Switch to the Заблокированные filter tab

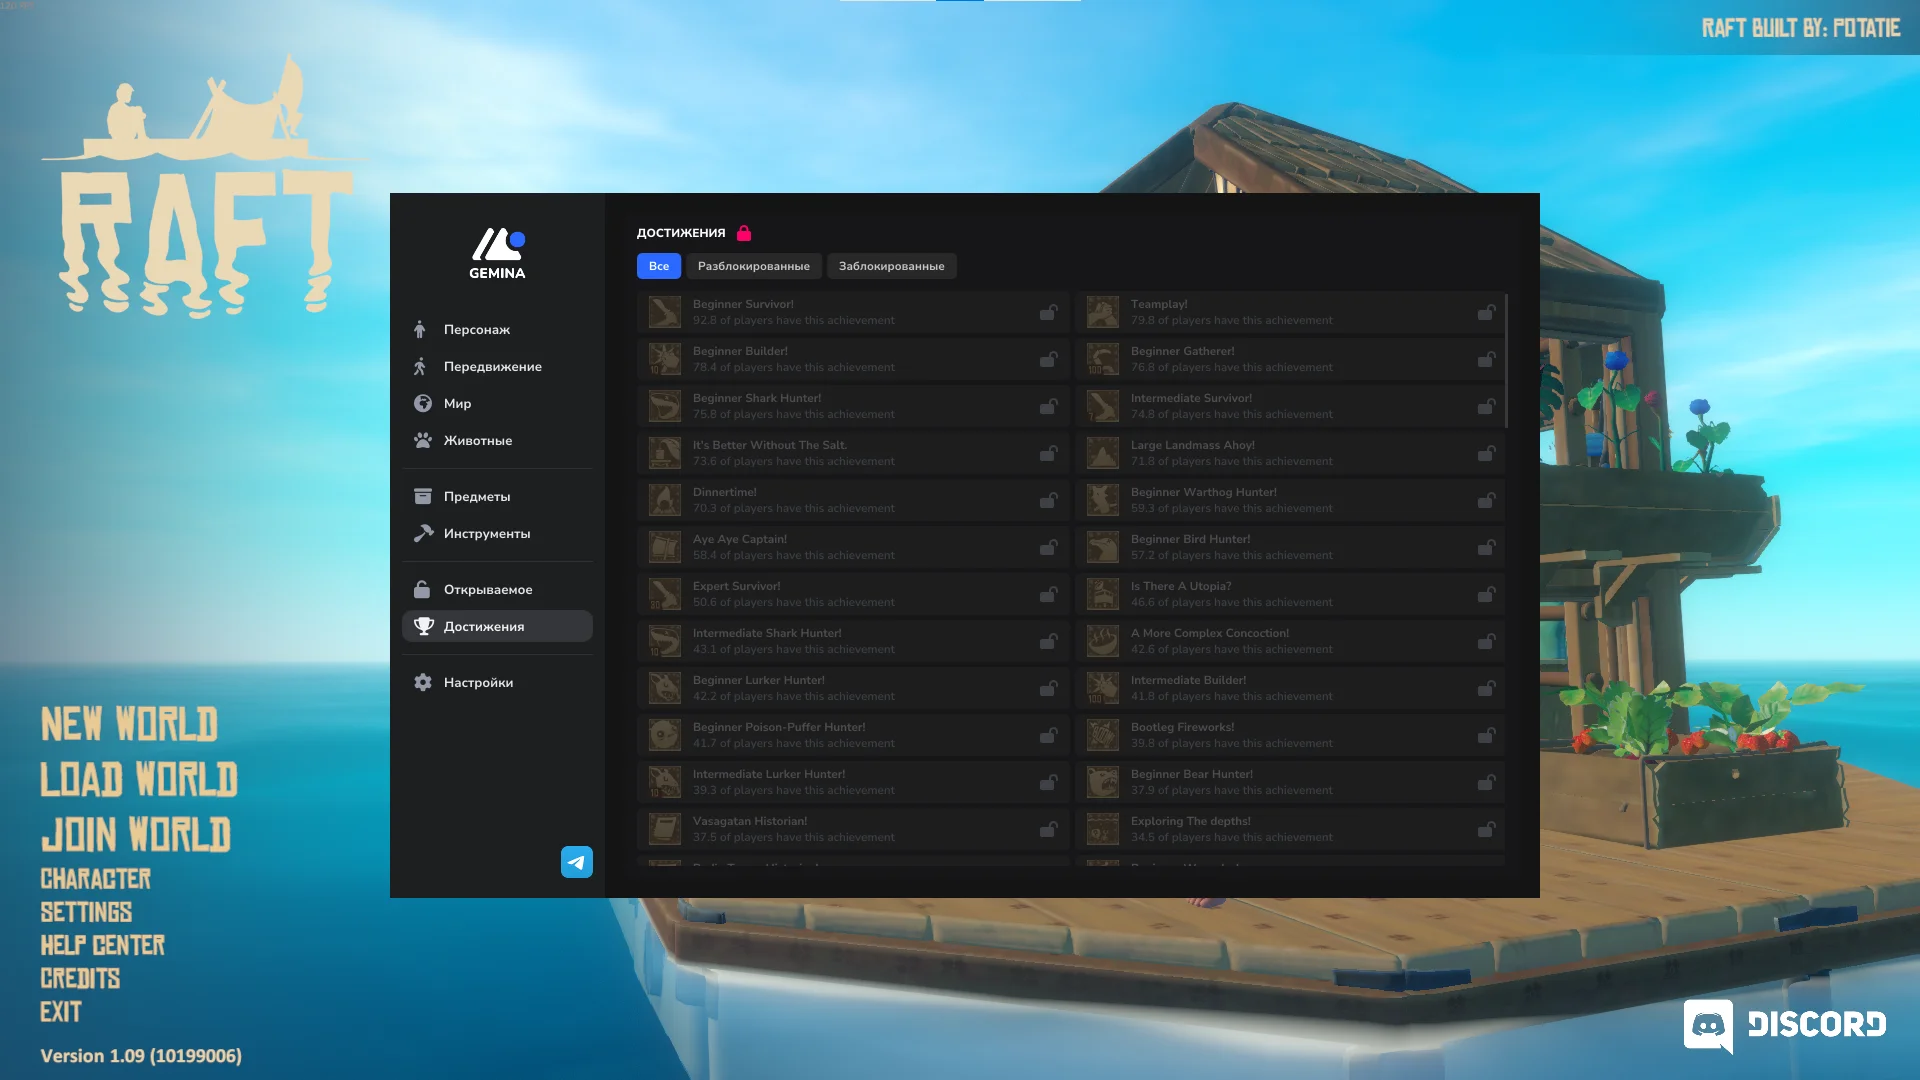point(890,266)
